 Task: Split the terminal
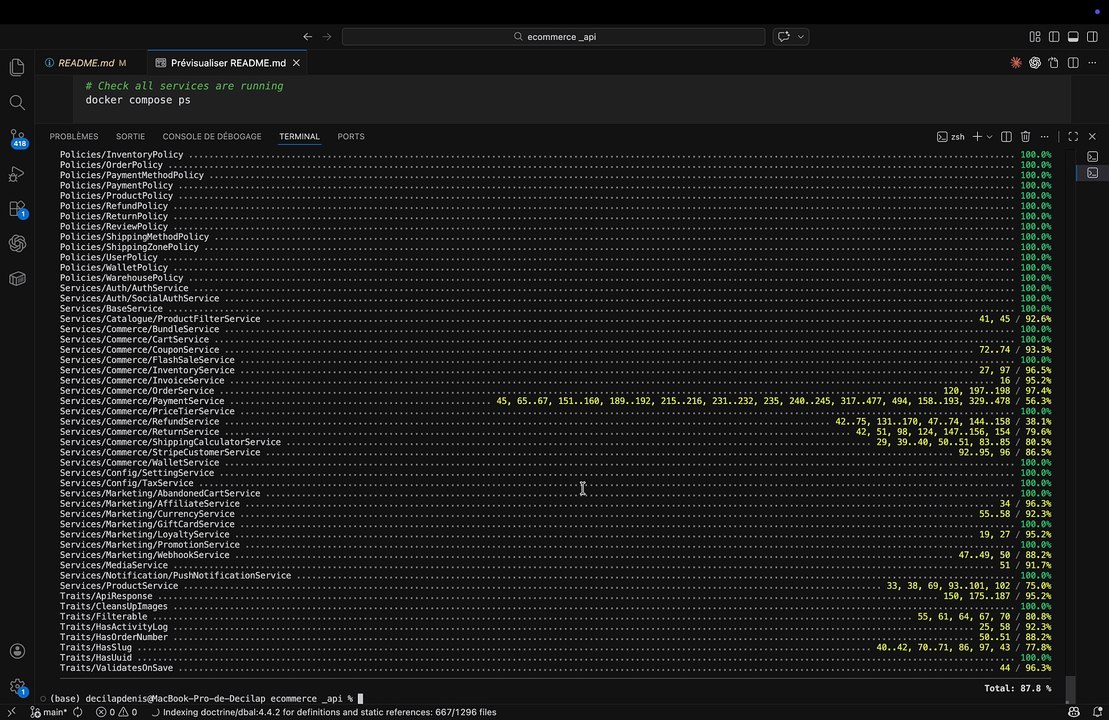[1006, 137]
